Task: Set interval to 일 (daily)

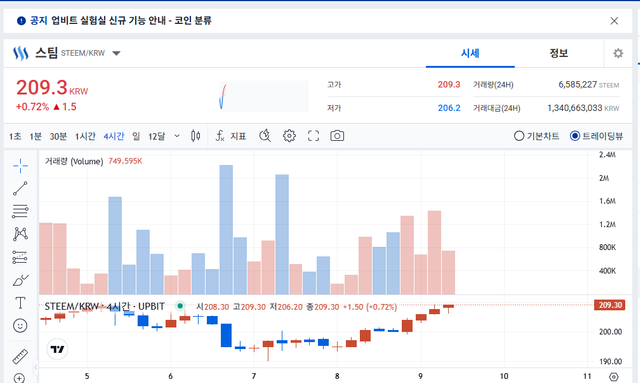Action: tap(136, 136)
